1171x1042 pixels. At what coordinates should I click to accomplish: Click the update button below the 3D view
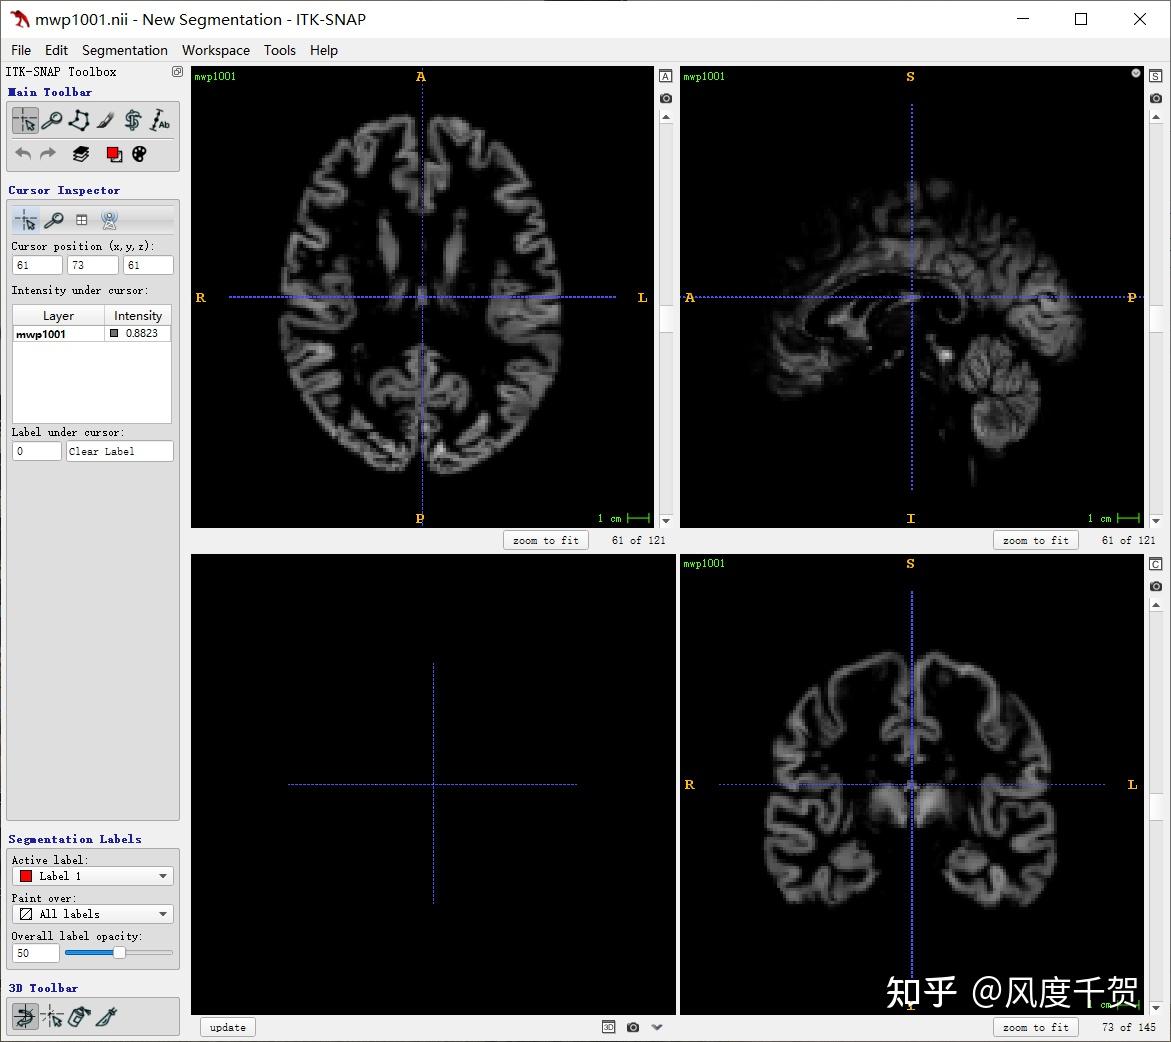click(x=228, y=1027)
